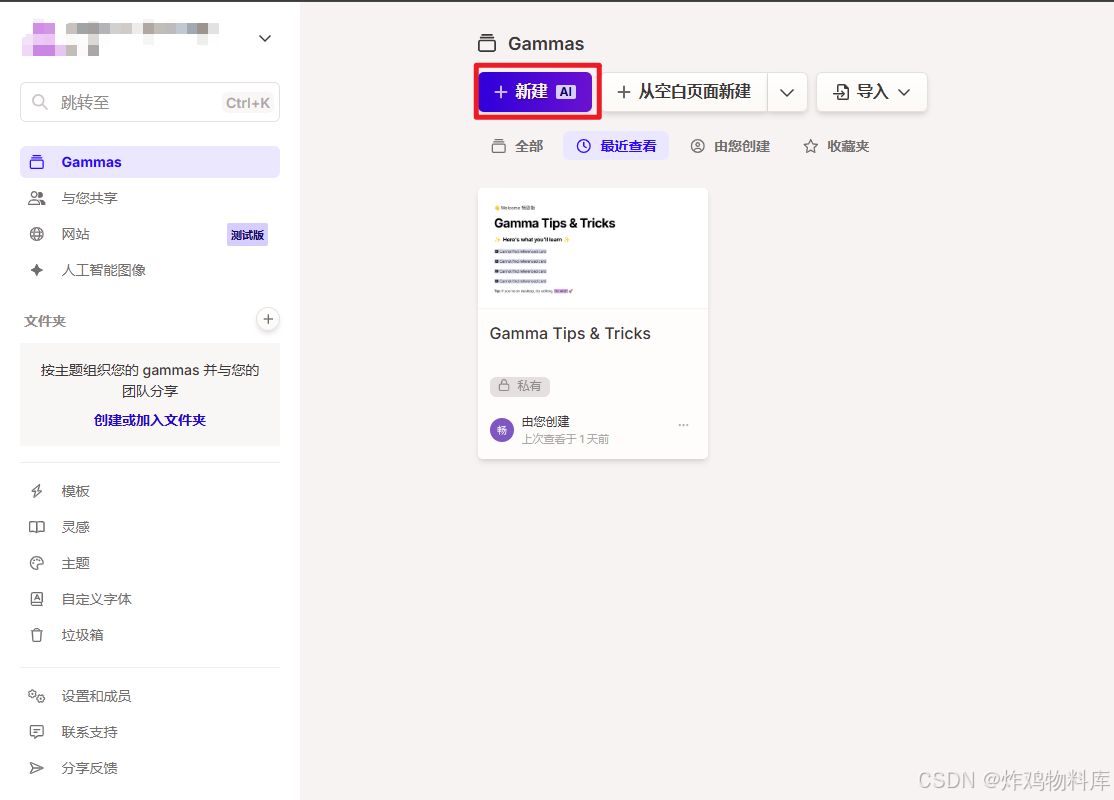Switch to the 最近查看 tab
The image size is (1114, 800).
tap(616, 146)
